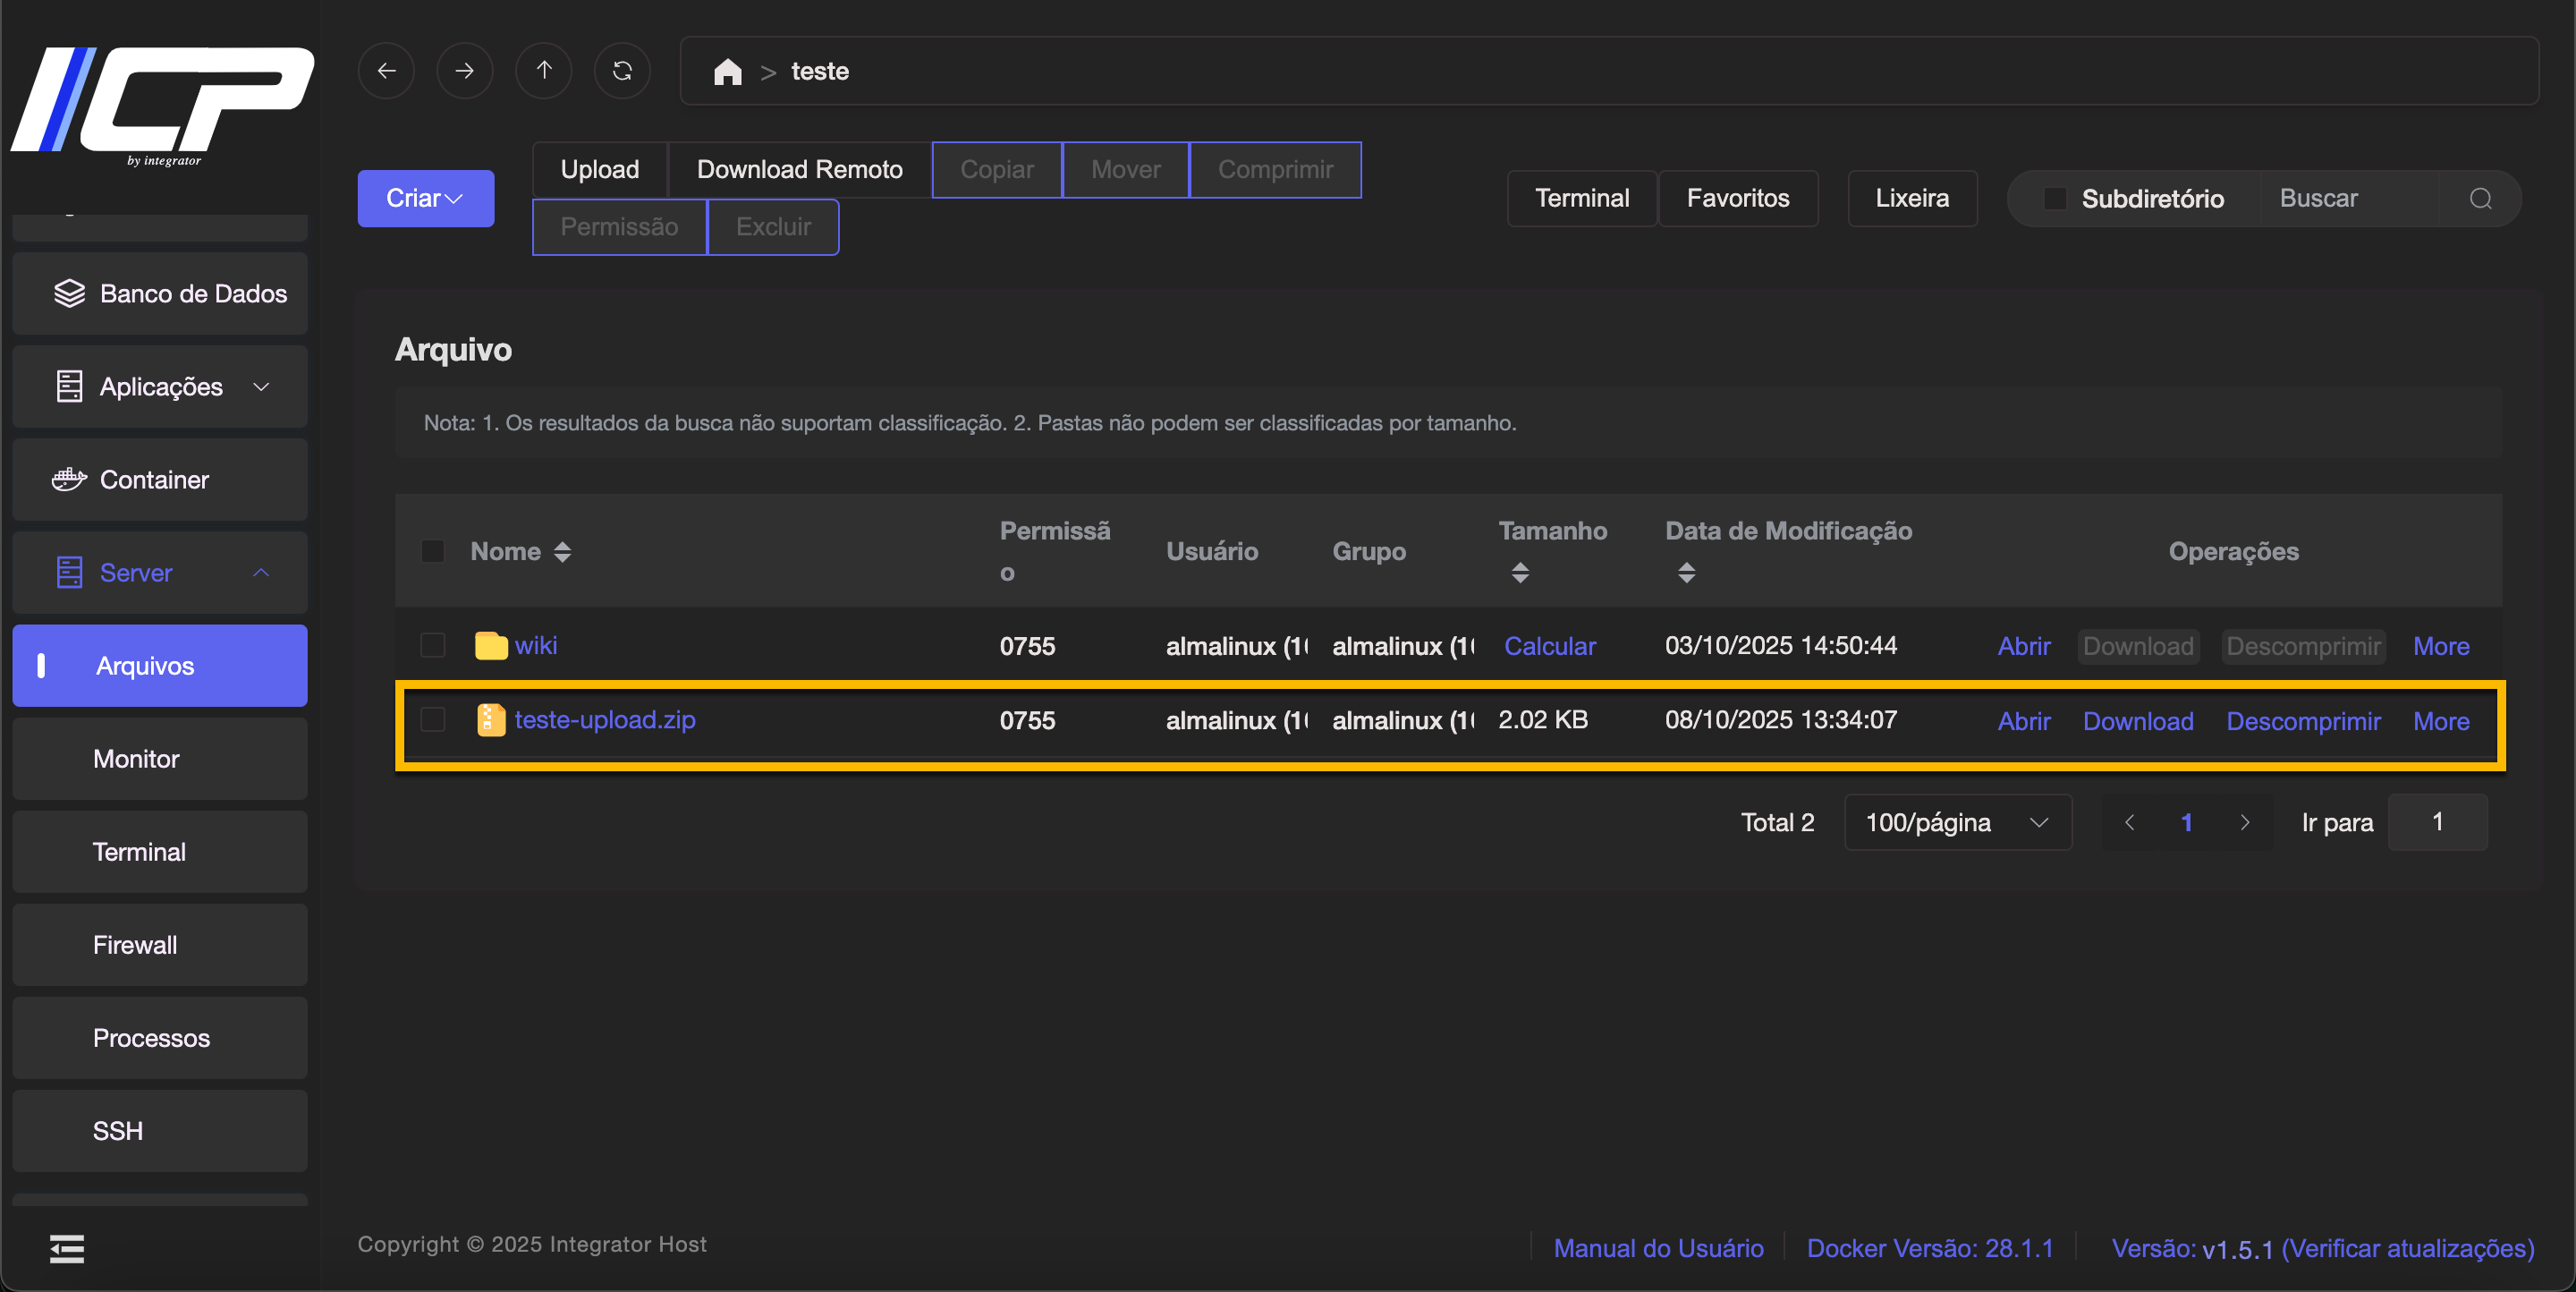Enable the Subdiretório checkbox

pyautogui.click(x=2055, y=199)
